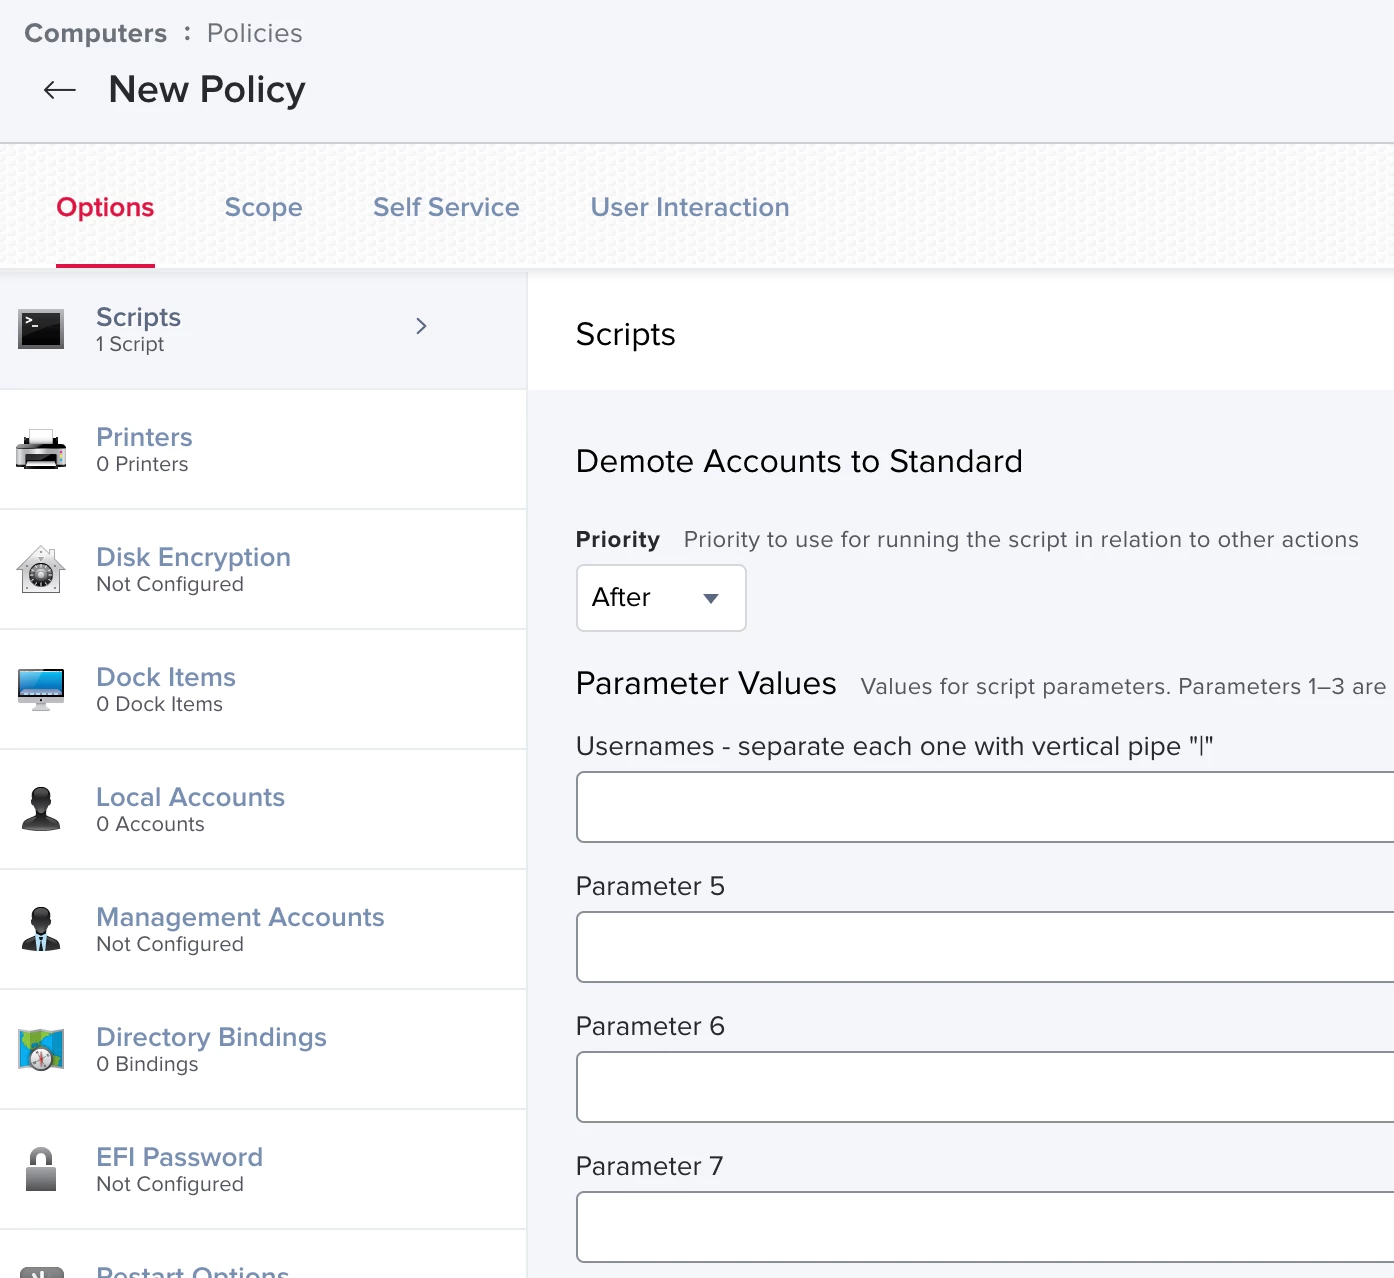
Task: Open the Dock Items payload link
Action: pos(166,677)
